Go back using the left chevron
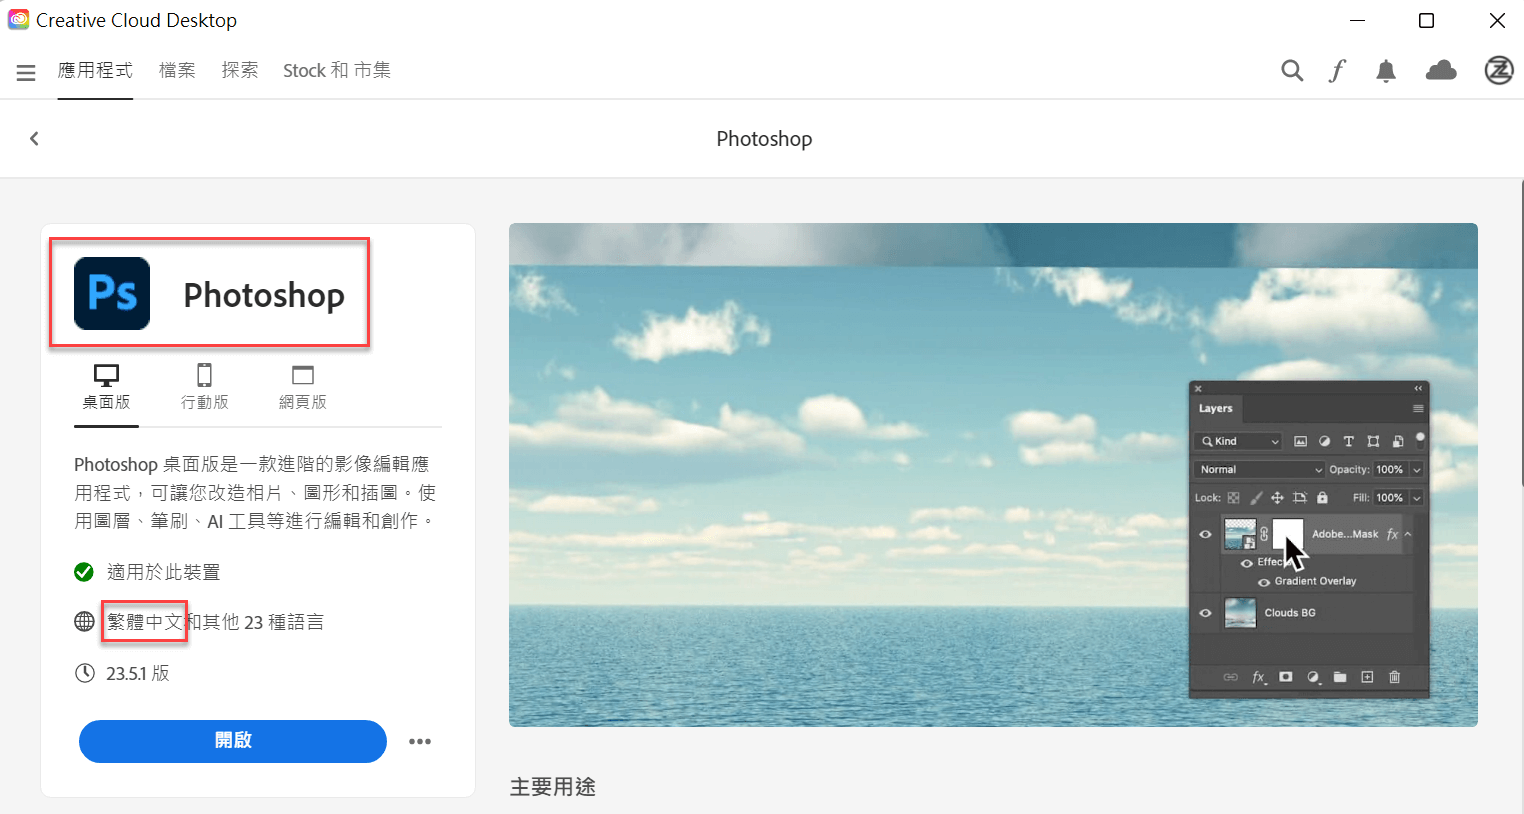 (x=34, y=138)
